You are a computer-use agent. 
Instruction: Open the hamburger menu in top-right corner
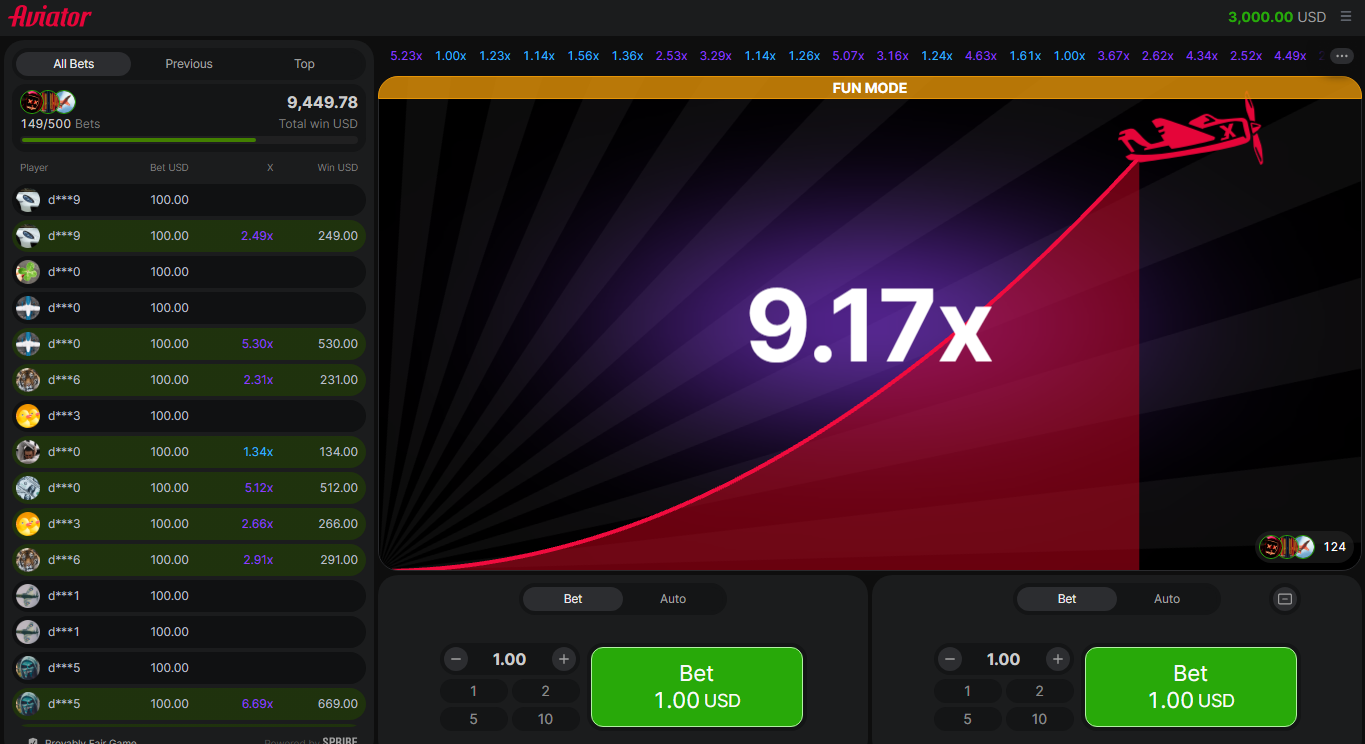click(1345, 17)
